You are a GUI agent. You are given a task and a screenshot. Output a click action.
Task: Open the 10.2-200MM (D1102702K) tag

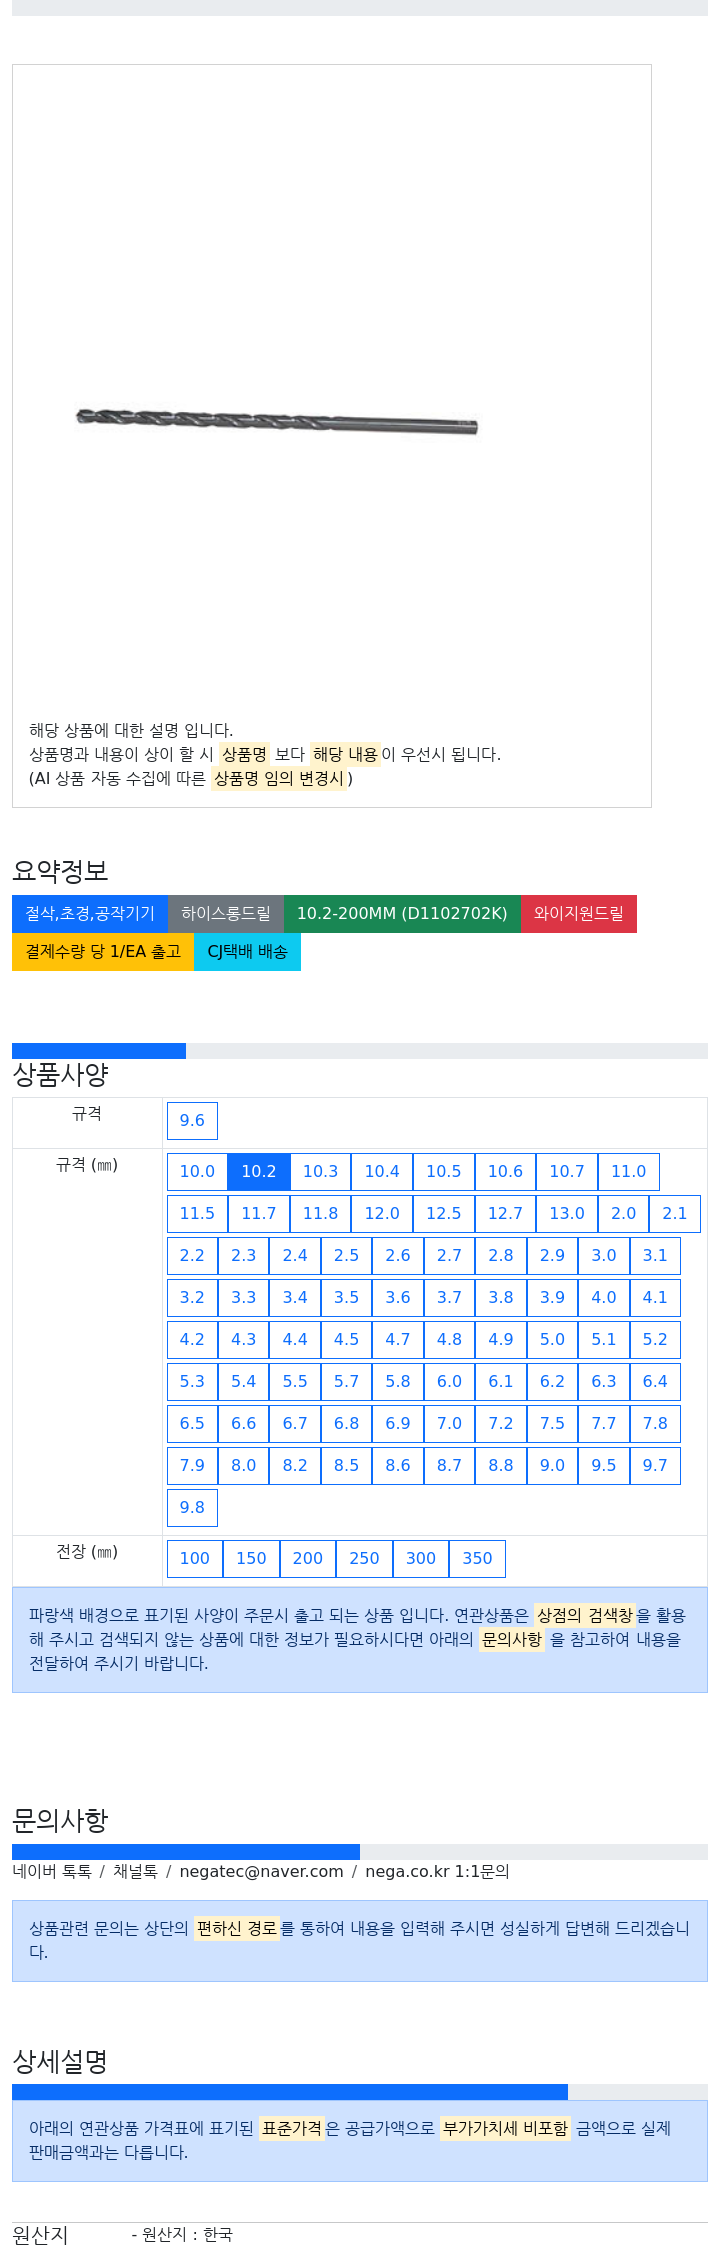point(402,913)
